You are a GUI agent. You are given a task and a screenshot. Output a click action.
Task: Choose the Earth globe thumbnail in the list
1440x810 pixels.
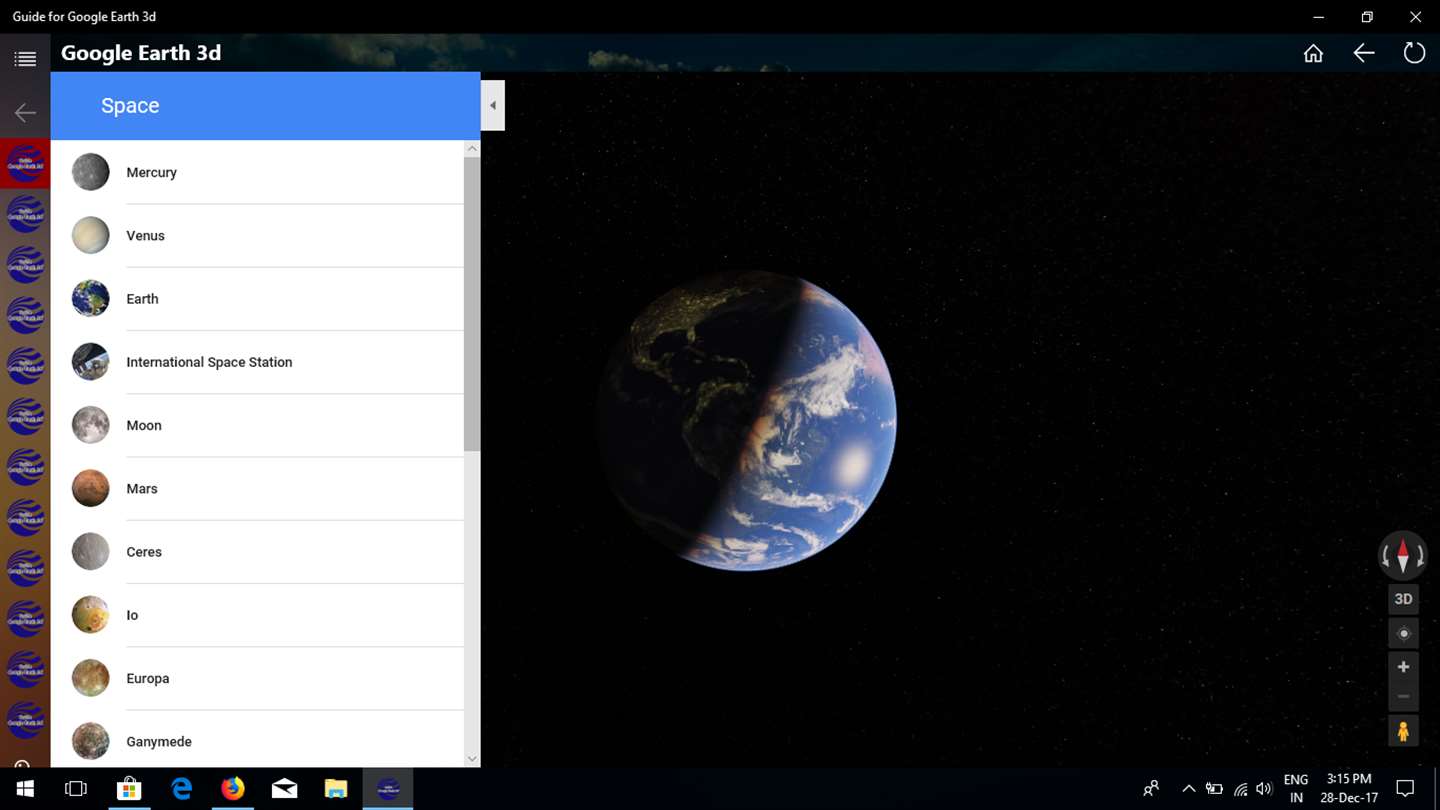coord(90,298)
